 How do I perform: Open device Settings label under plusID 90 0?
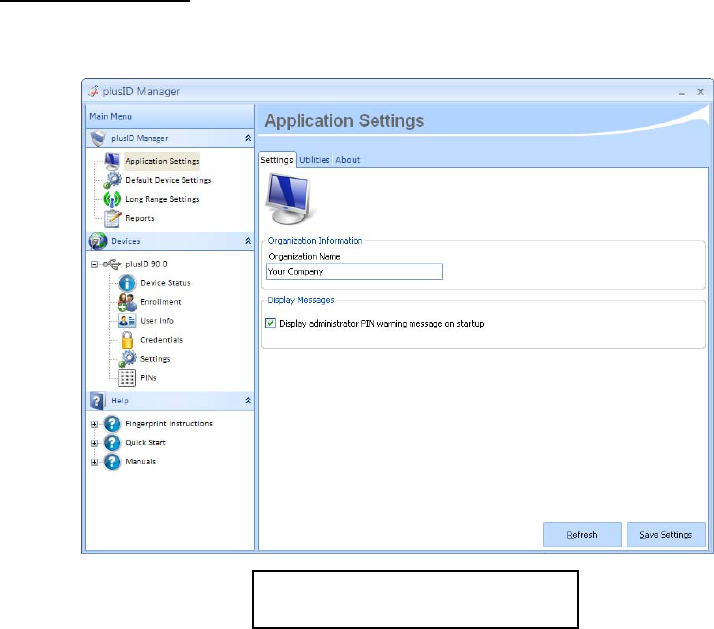click(155, 359)
